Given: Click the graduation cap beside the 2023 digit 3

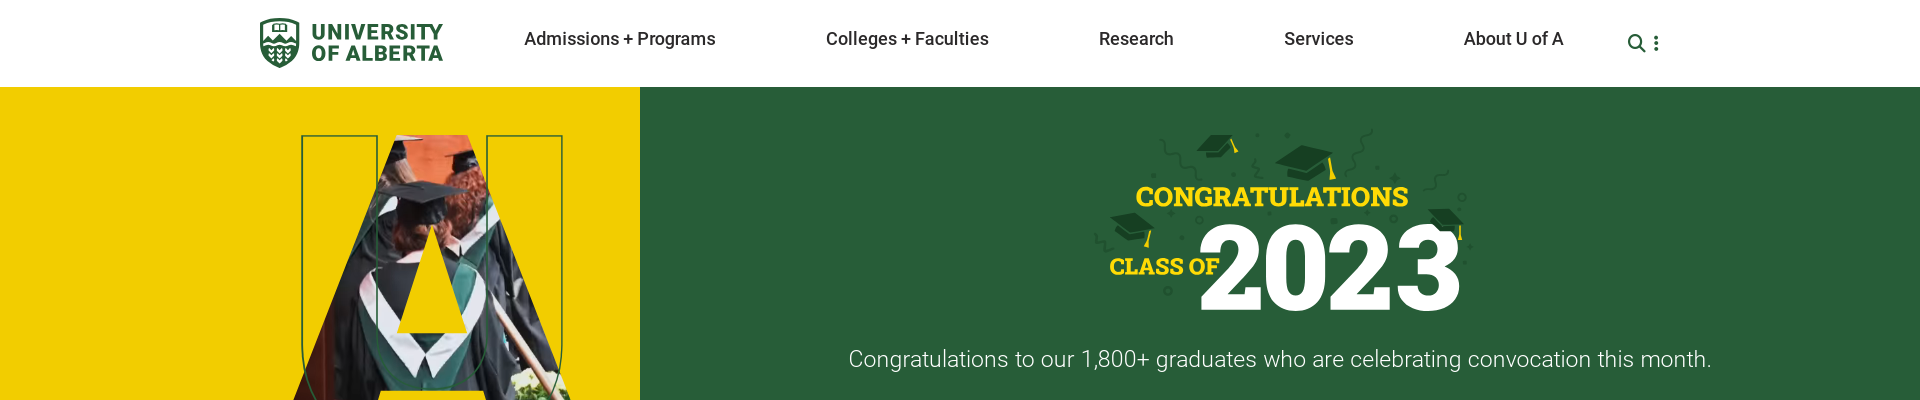Looking at the screenshot, I should click(x=1446, y=219).
